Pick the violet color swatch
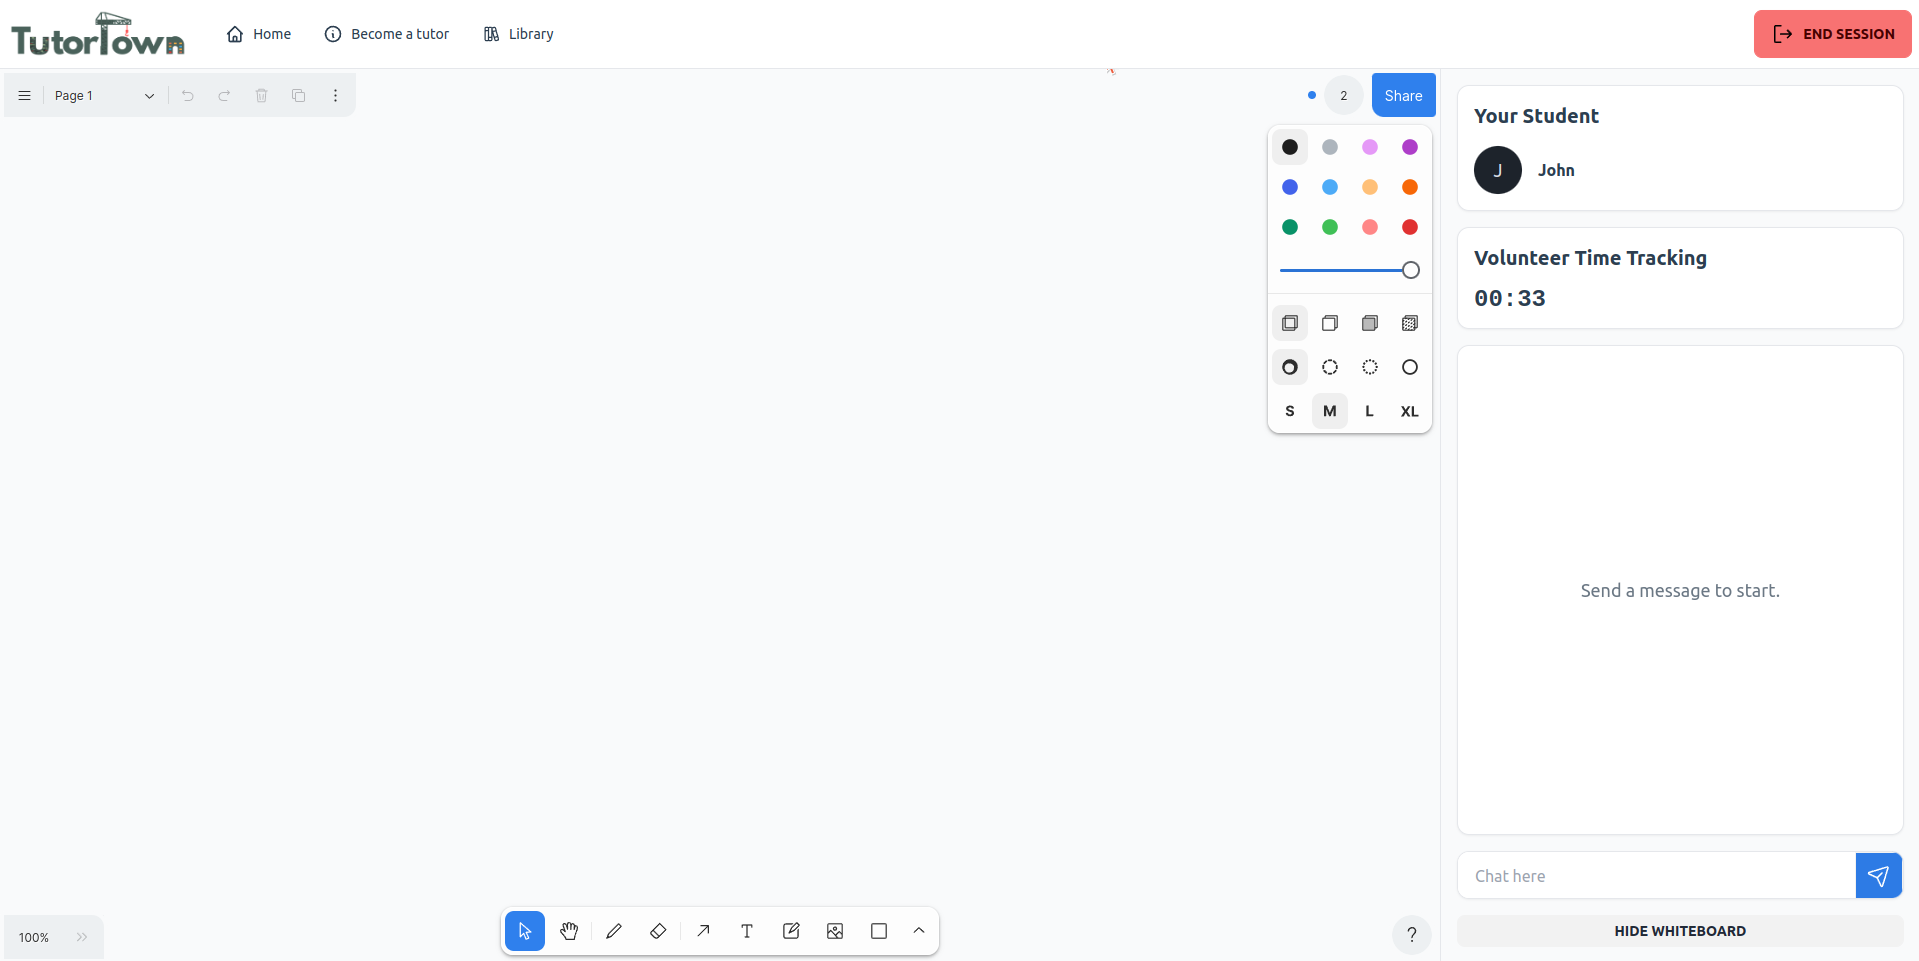This screenshot has height=961, width=1919. (x=1410, y=147)
